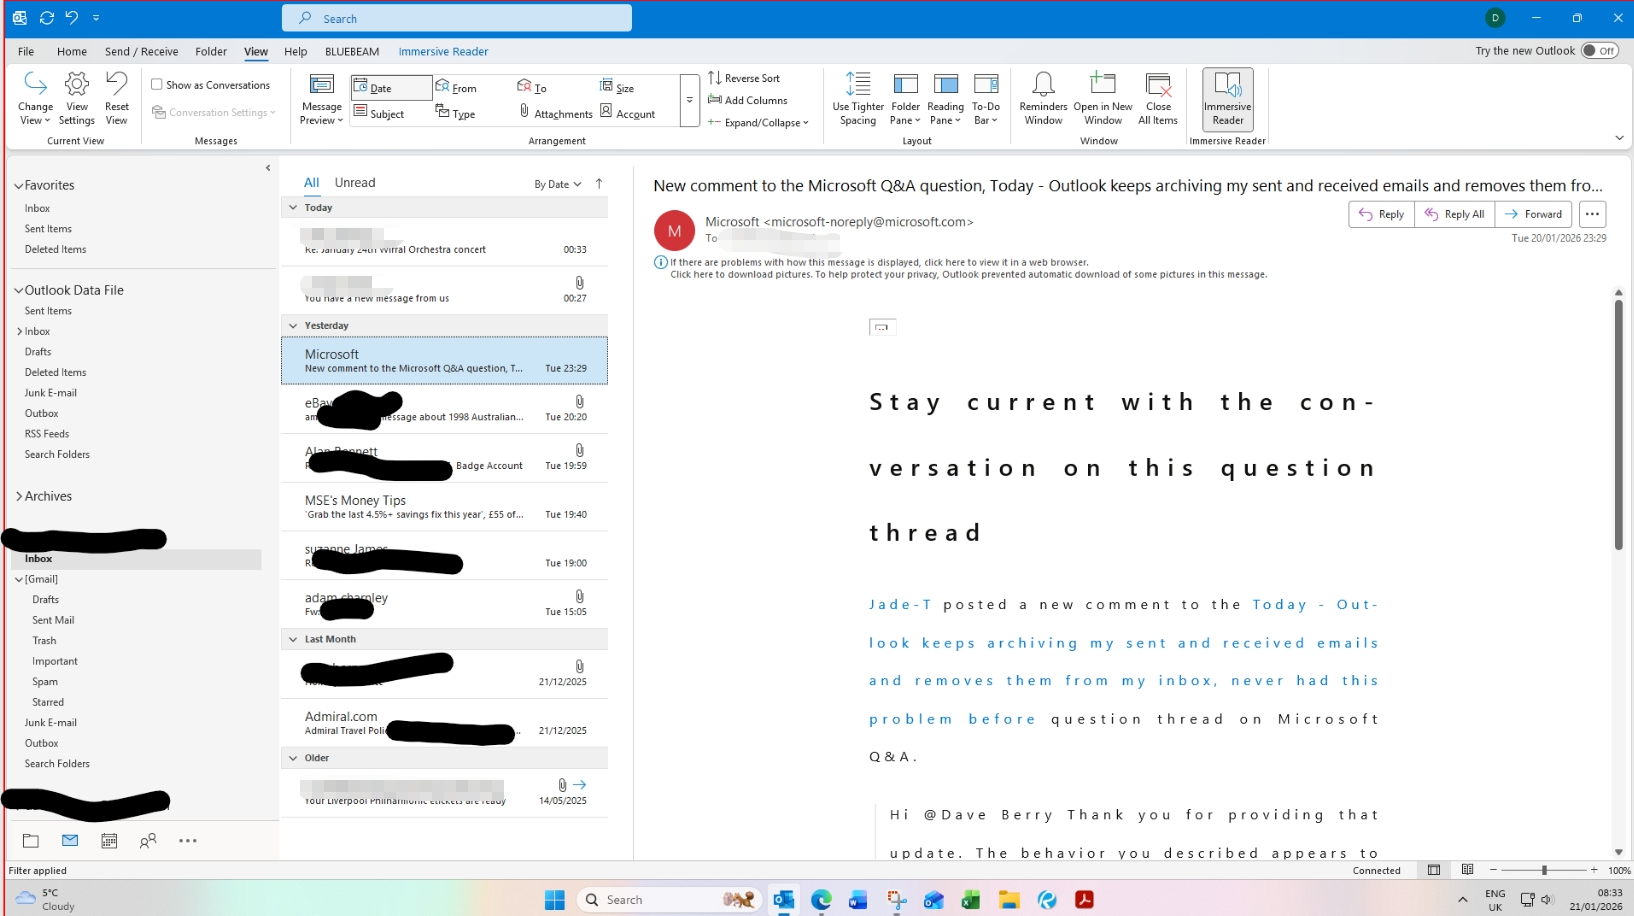Launch Immersive Reader from ribbon button
This screenshot has height=916, width=1634.
pos(1228,98)
